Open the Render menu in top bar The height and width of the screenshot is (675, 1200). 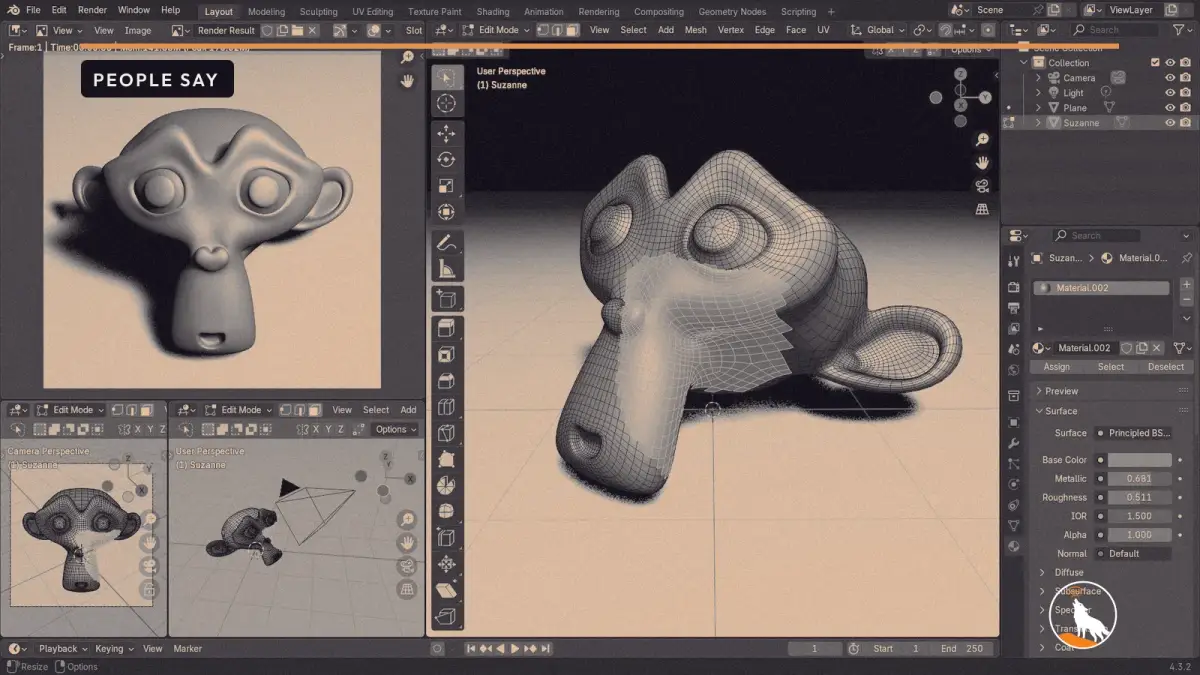pyautogui.click(x=92, y=11)
